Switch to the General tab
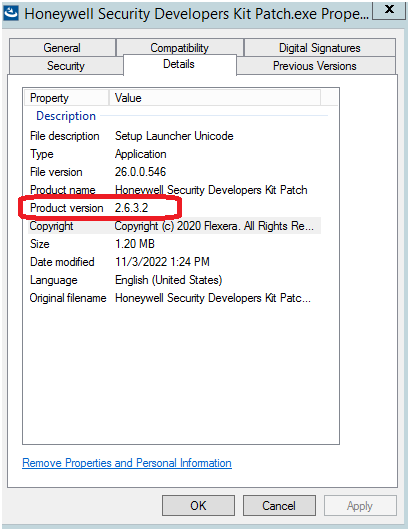This screenshot has height=530, width=410. [x=63, y=48]
